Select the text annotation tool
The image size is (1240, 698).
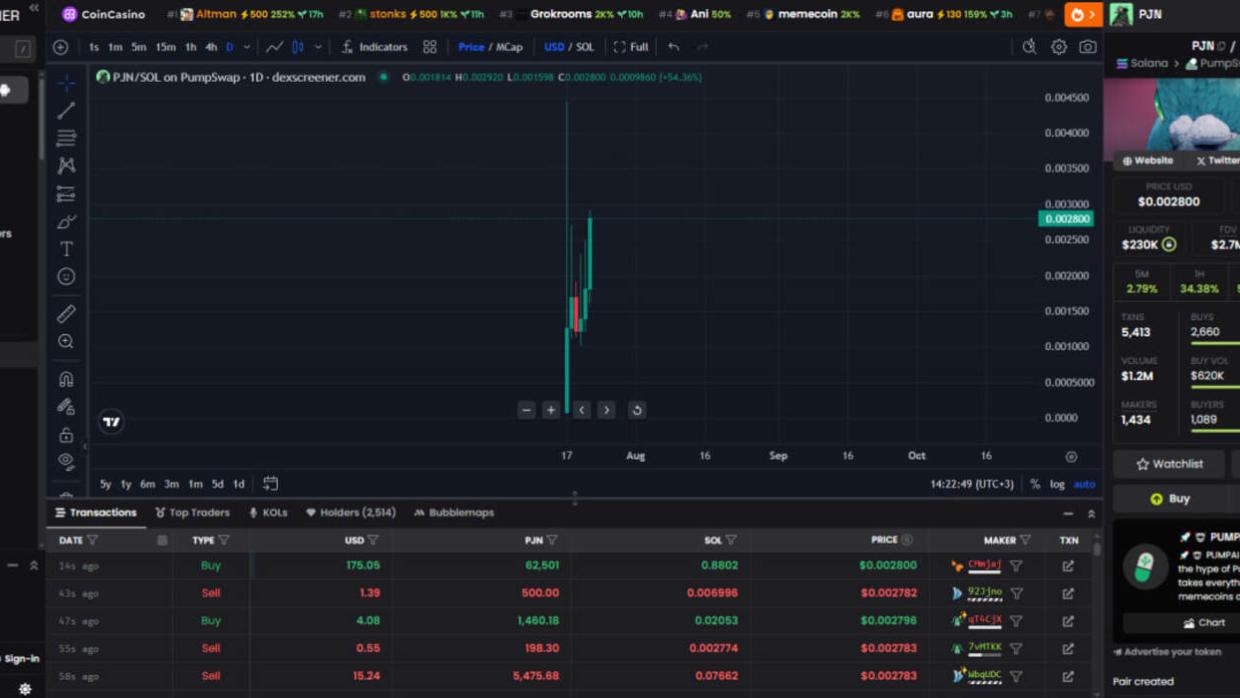point(66,249)
